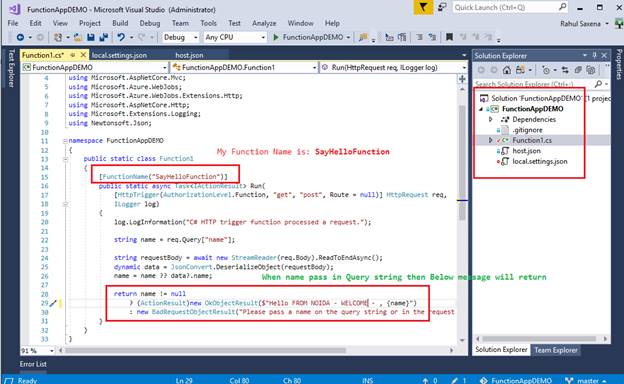Screen dimensions: 624x384
Task: Click the split editor icon above scrollbar
Action: 462,79
